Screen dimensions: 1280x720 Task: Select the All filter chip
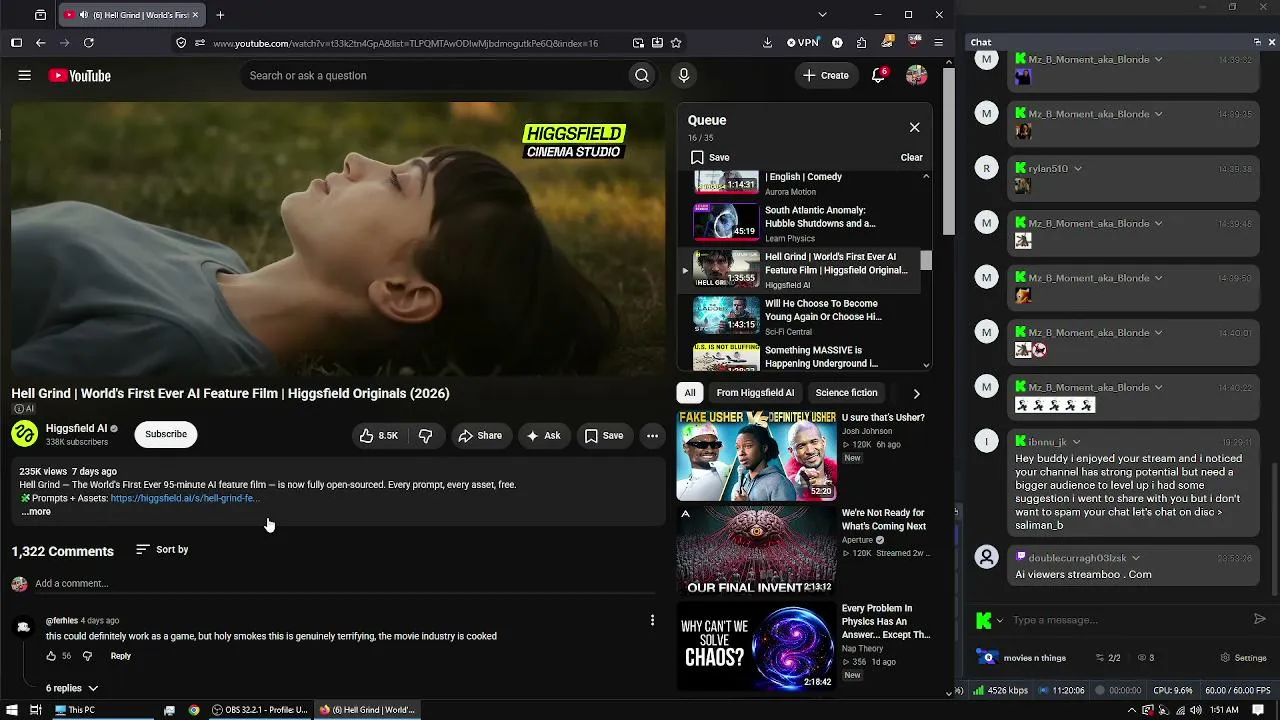click(690, 393)
